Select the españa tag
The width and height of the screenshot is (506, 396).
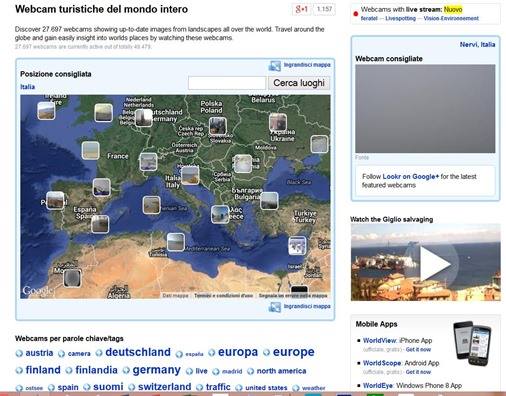click(x=194, y=354)
